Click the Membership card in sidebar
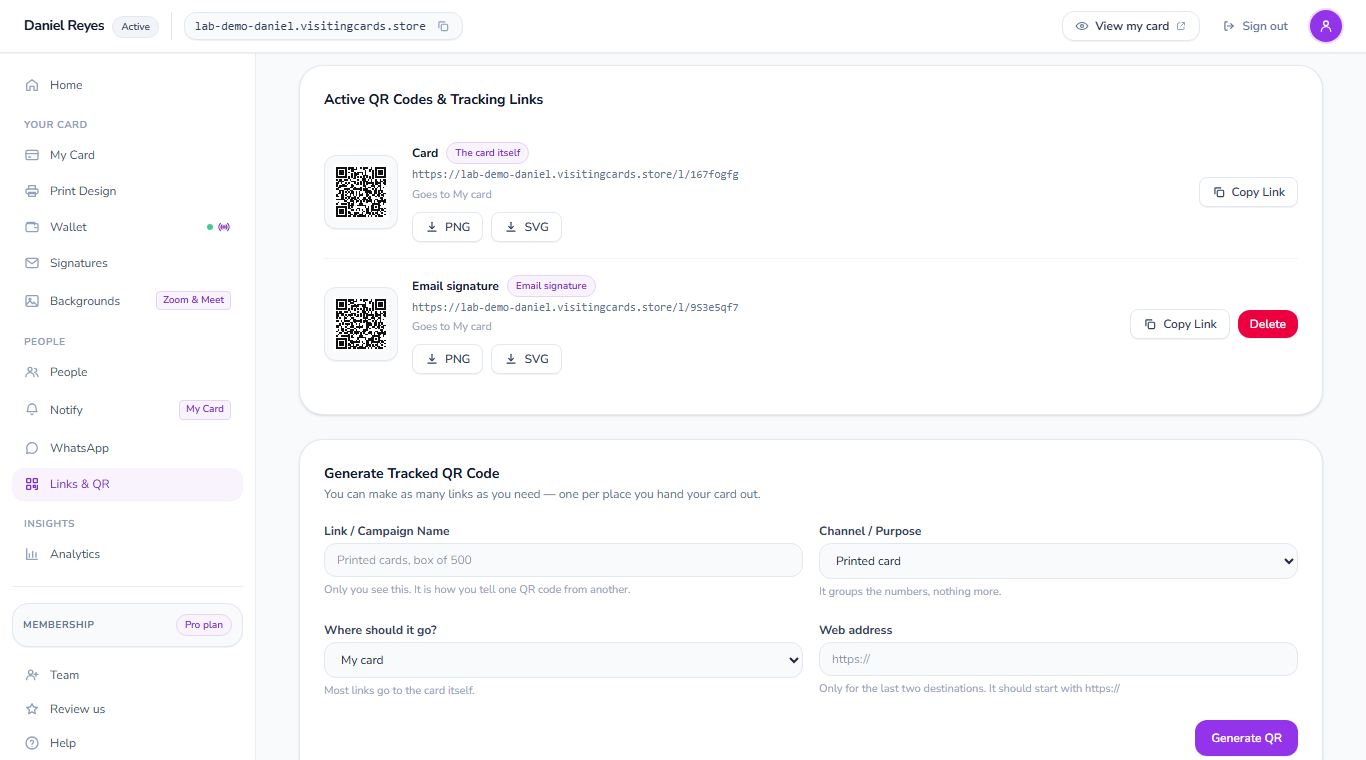This screenshot has height=760, width=1366. [x=127, y=625]
